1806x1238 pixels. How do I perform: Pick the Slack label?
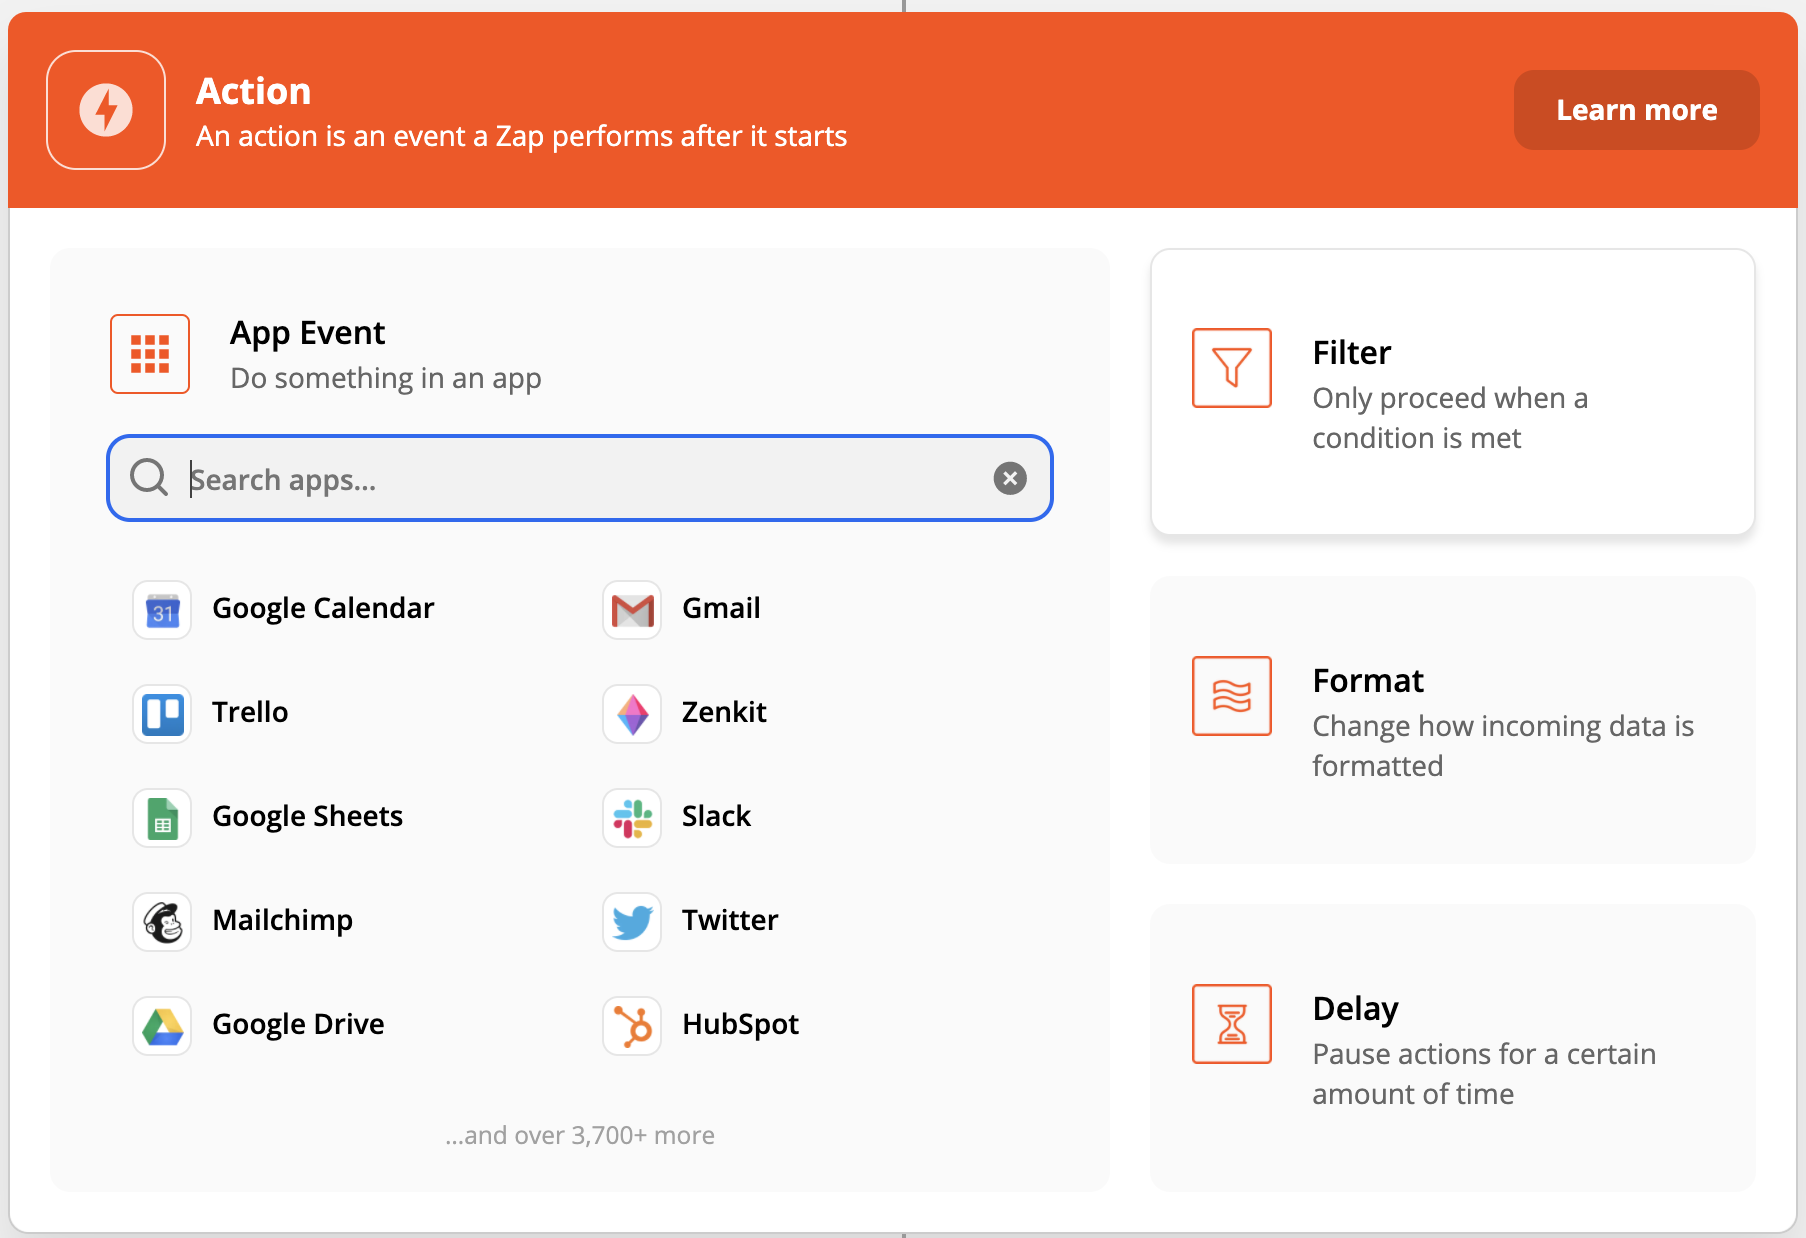(716, 816)
